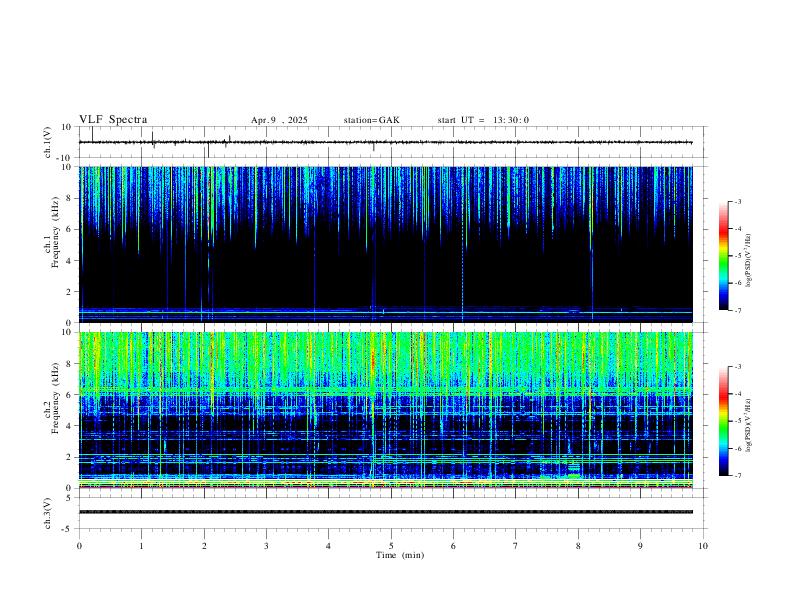Click inside the ch.2 frequency spectrogram
This screenshot has height=612, width=792.
click(385, 410)
